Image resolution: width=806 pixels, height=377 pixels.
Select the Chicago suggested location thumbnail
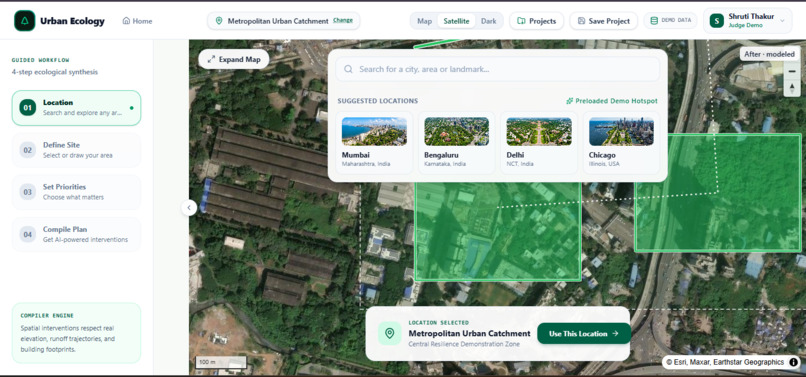coord(621,132)
